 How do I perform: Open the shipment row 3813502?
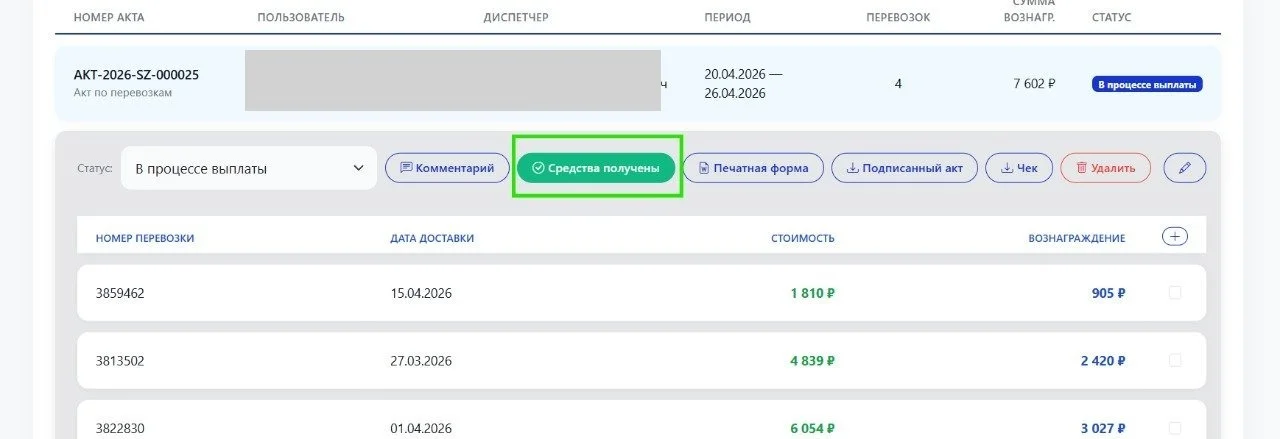click(641, 360)
